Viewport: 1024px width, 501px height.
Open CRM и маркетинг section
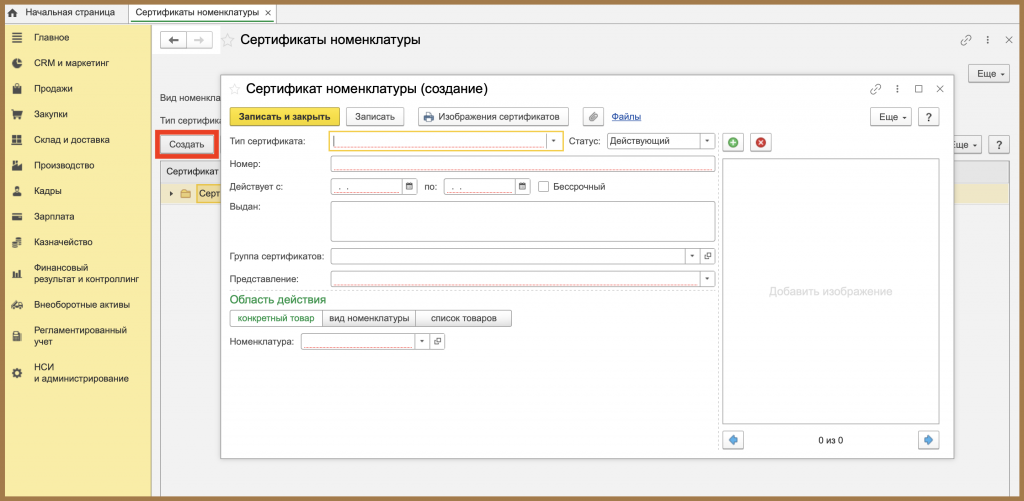point(71,63)
